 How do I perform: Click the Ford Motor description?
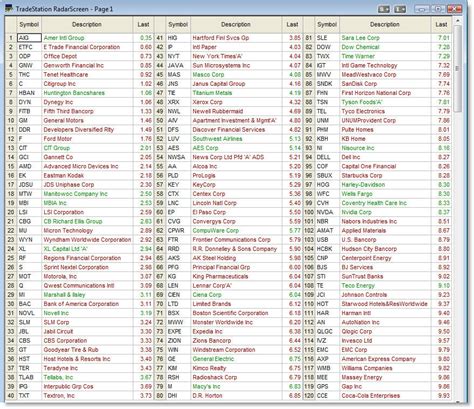point(58,139)
